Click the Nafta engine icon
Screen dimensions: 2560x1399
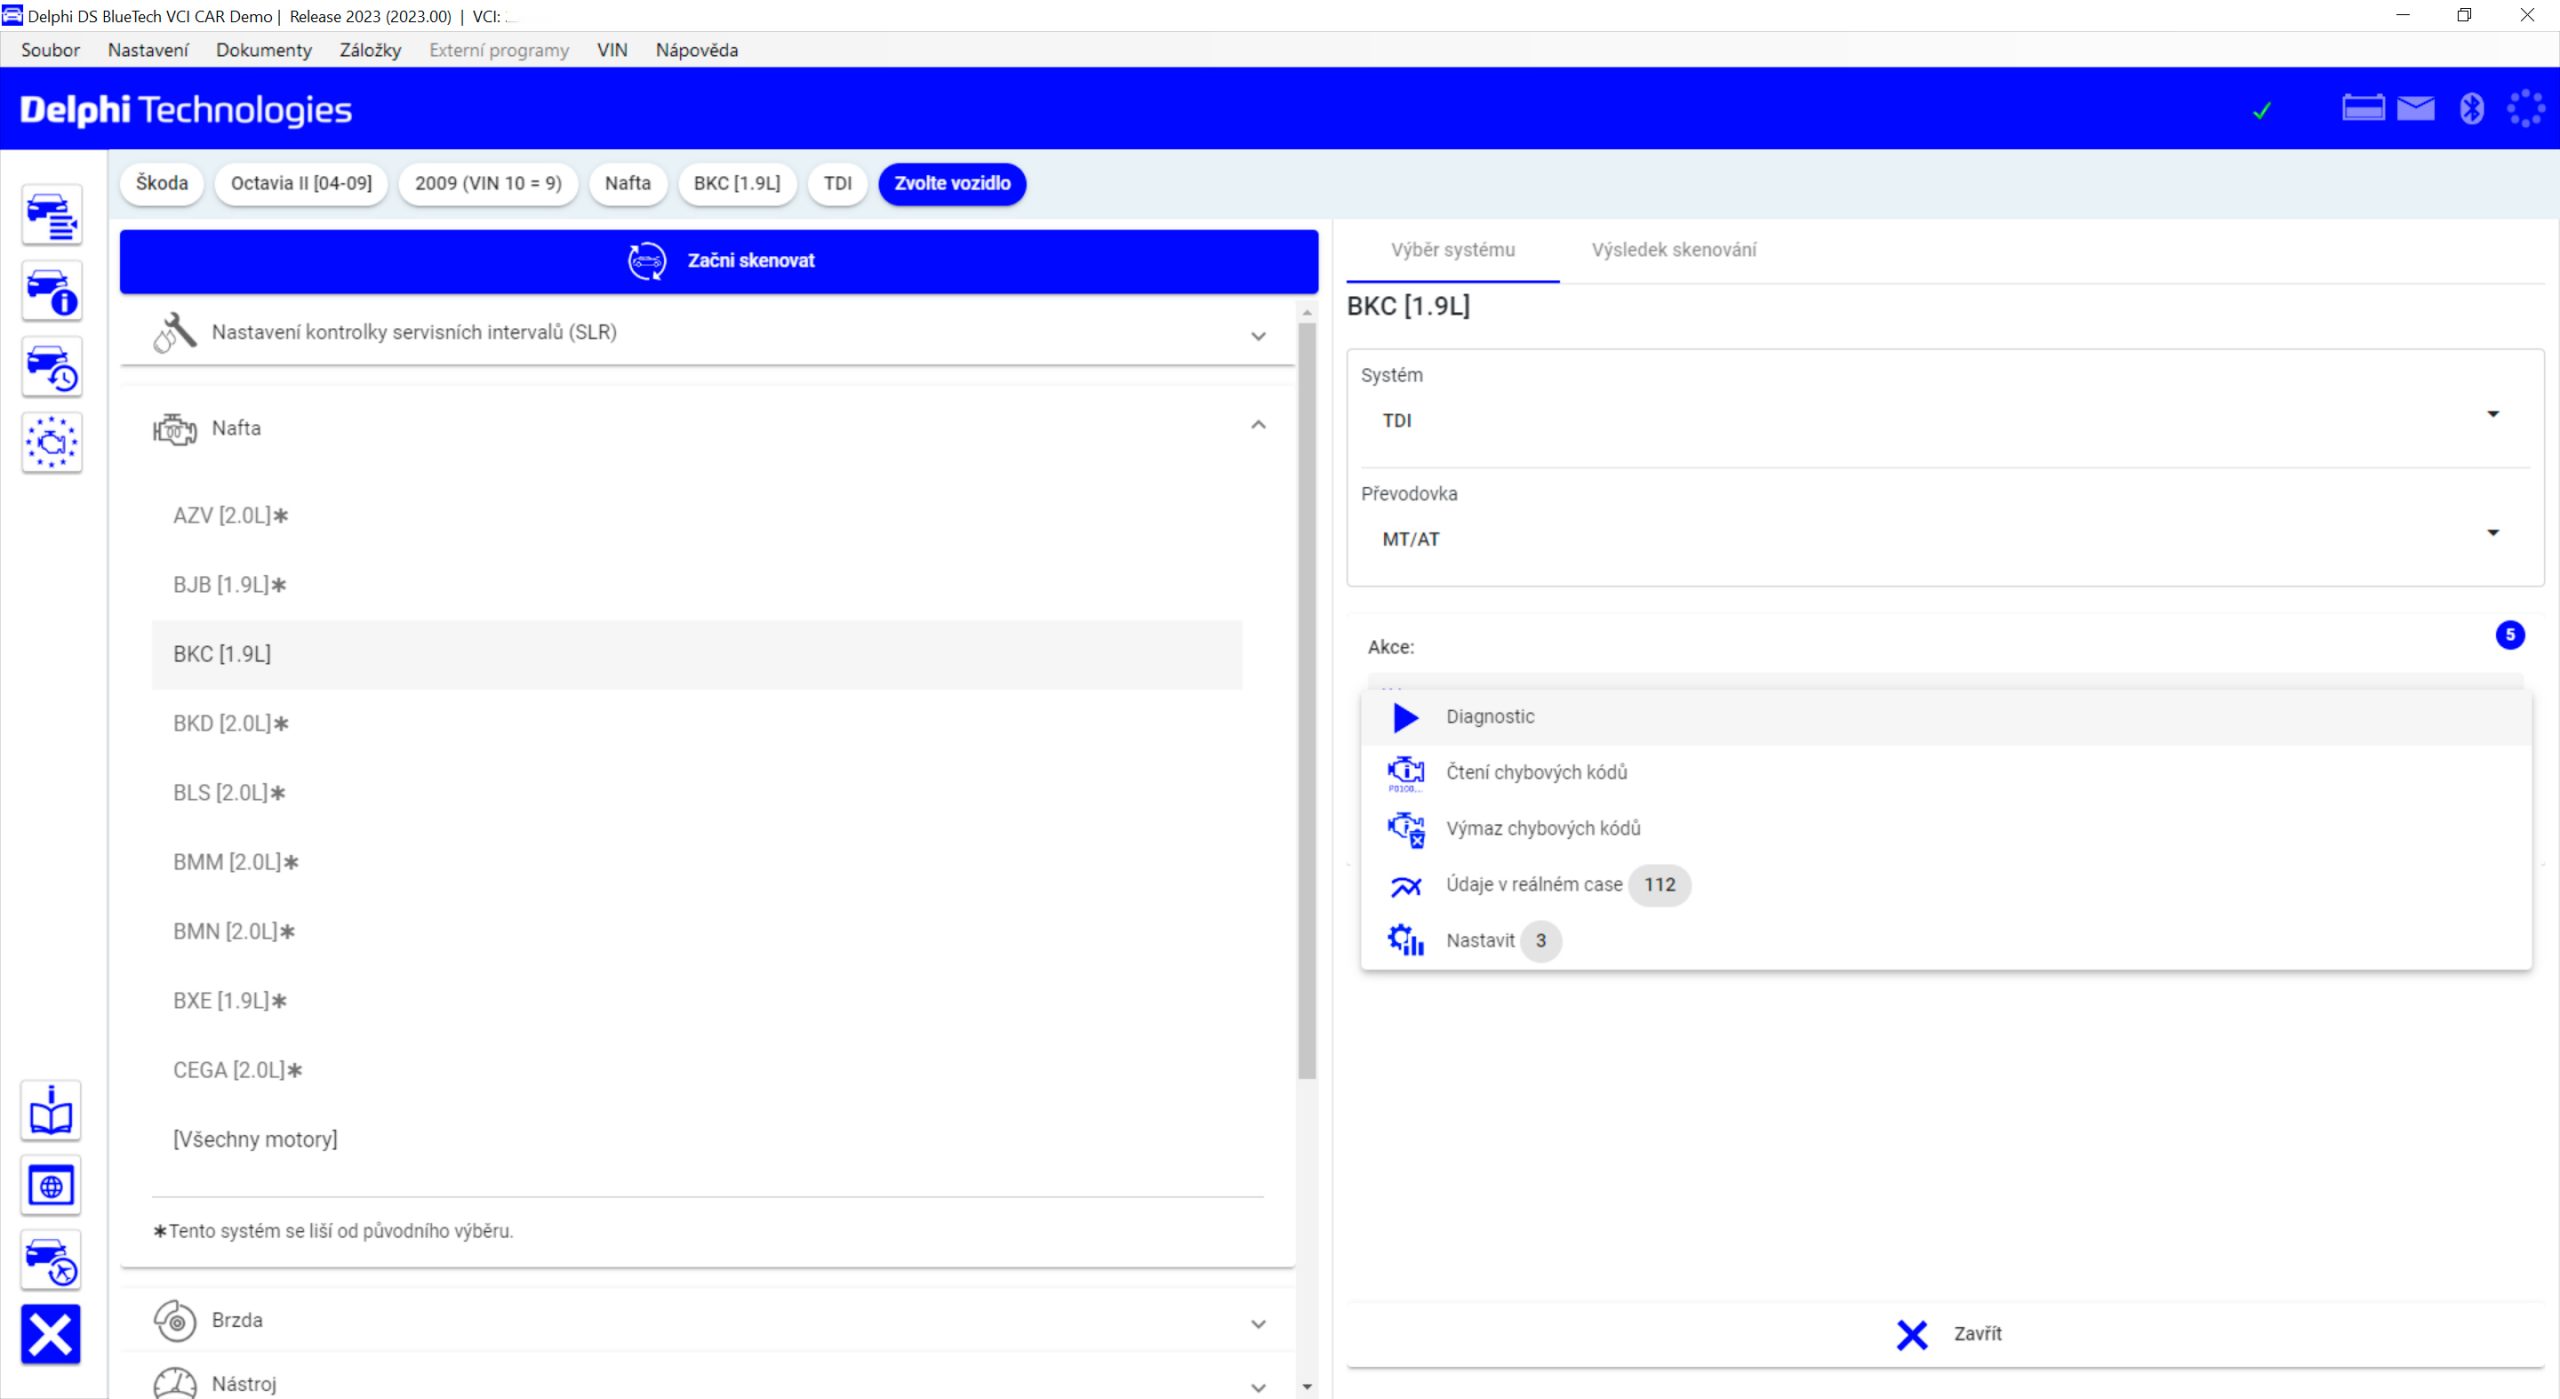(x=175, y=429)
